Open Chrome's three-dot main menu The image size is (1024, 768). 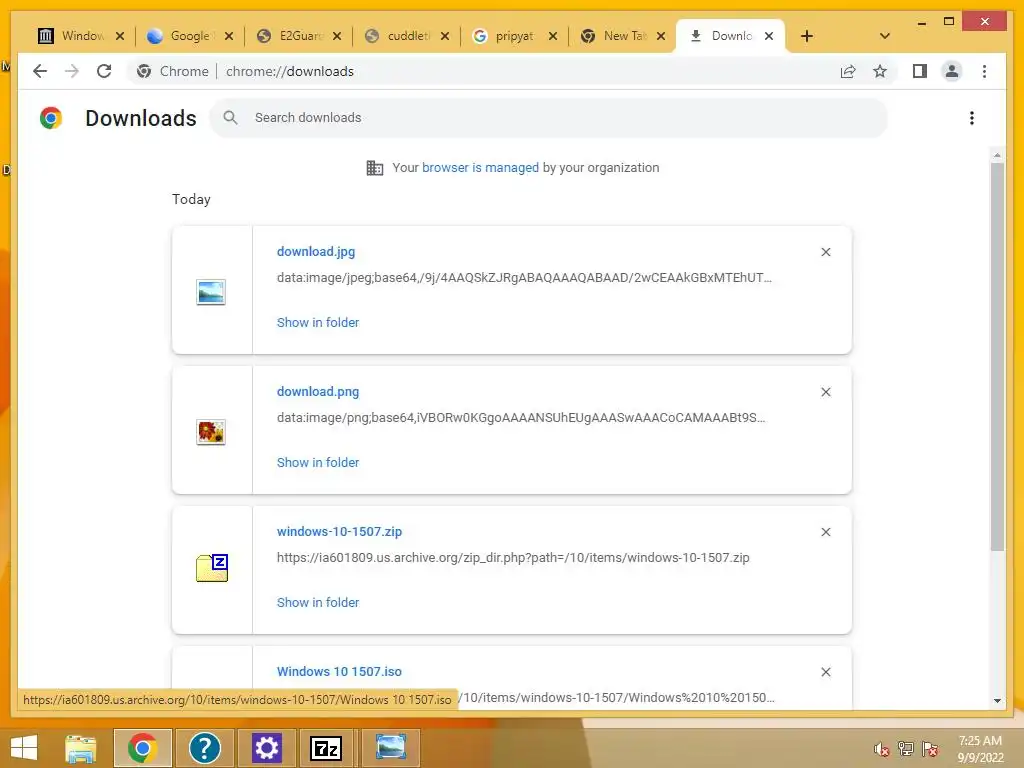(x=984, y=71)
